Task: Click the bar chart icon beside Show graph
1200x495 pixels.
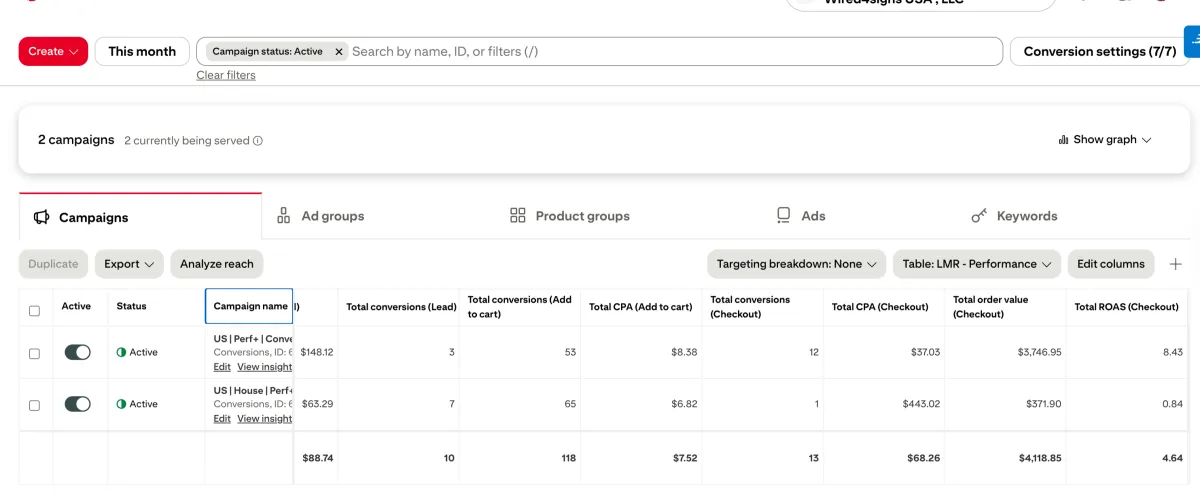Action: tap(1063, 140)
